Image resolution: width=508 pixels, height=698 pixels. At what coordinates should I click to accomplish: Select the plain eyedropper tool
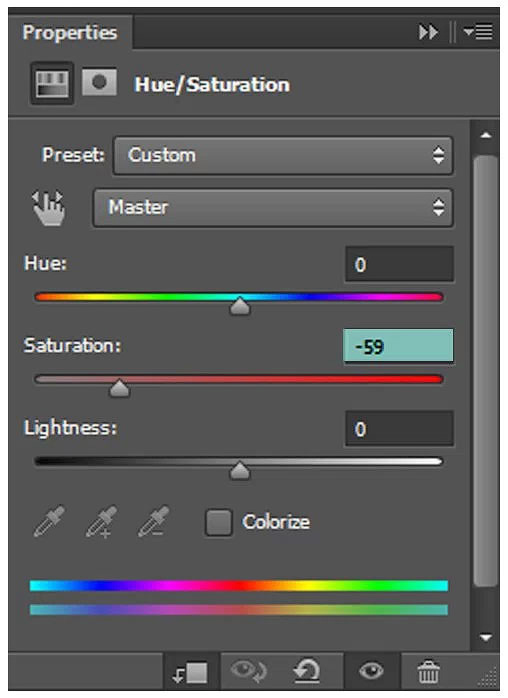49,521
